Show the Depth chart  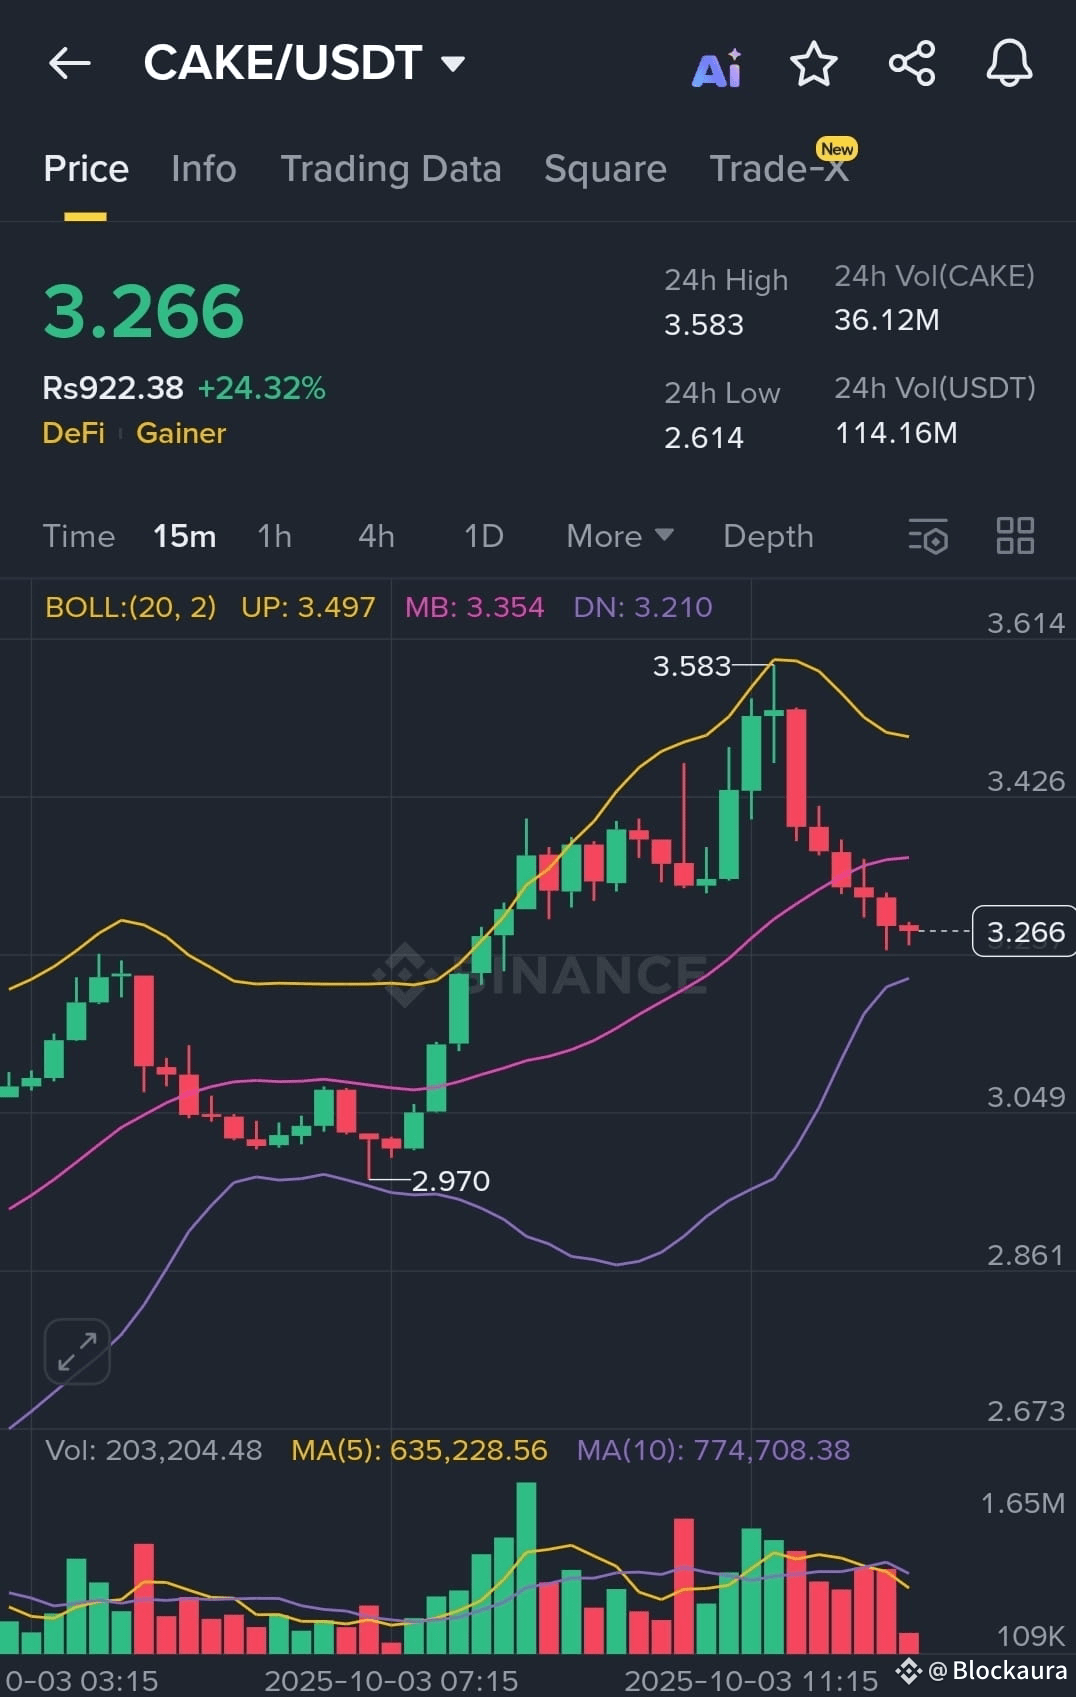click(768, 536)
